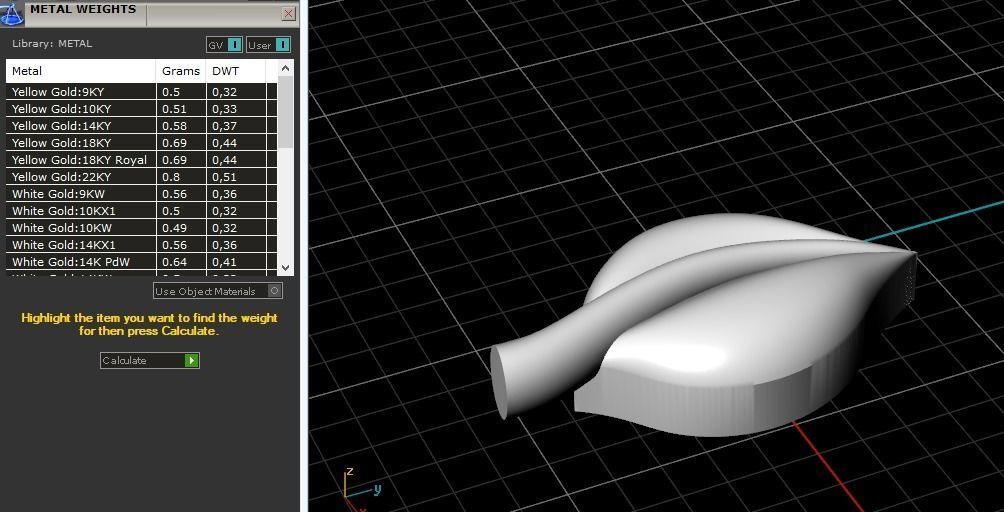This screenshot has width=1004, height=512.
Task: Select the White Gold:10KW row
Action: click(x=142, y=228)
